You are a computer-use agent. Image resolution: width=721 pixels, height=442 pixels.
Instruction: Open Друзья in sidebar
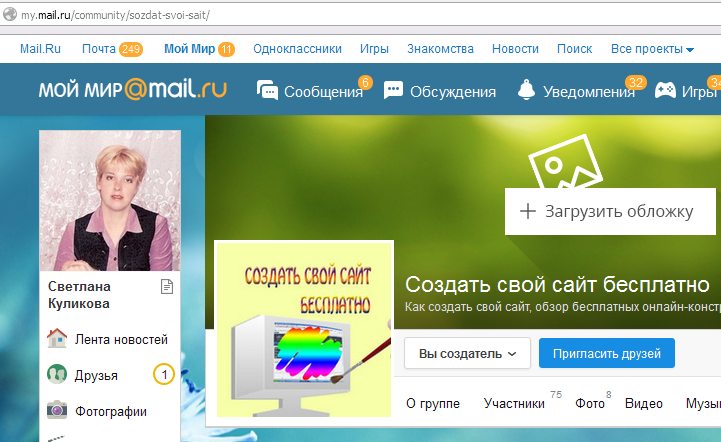point(96,375)
